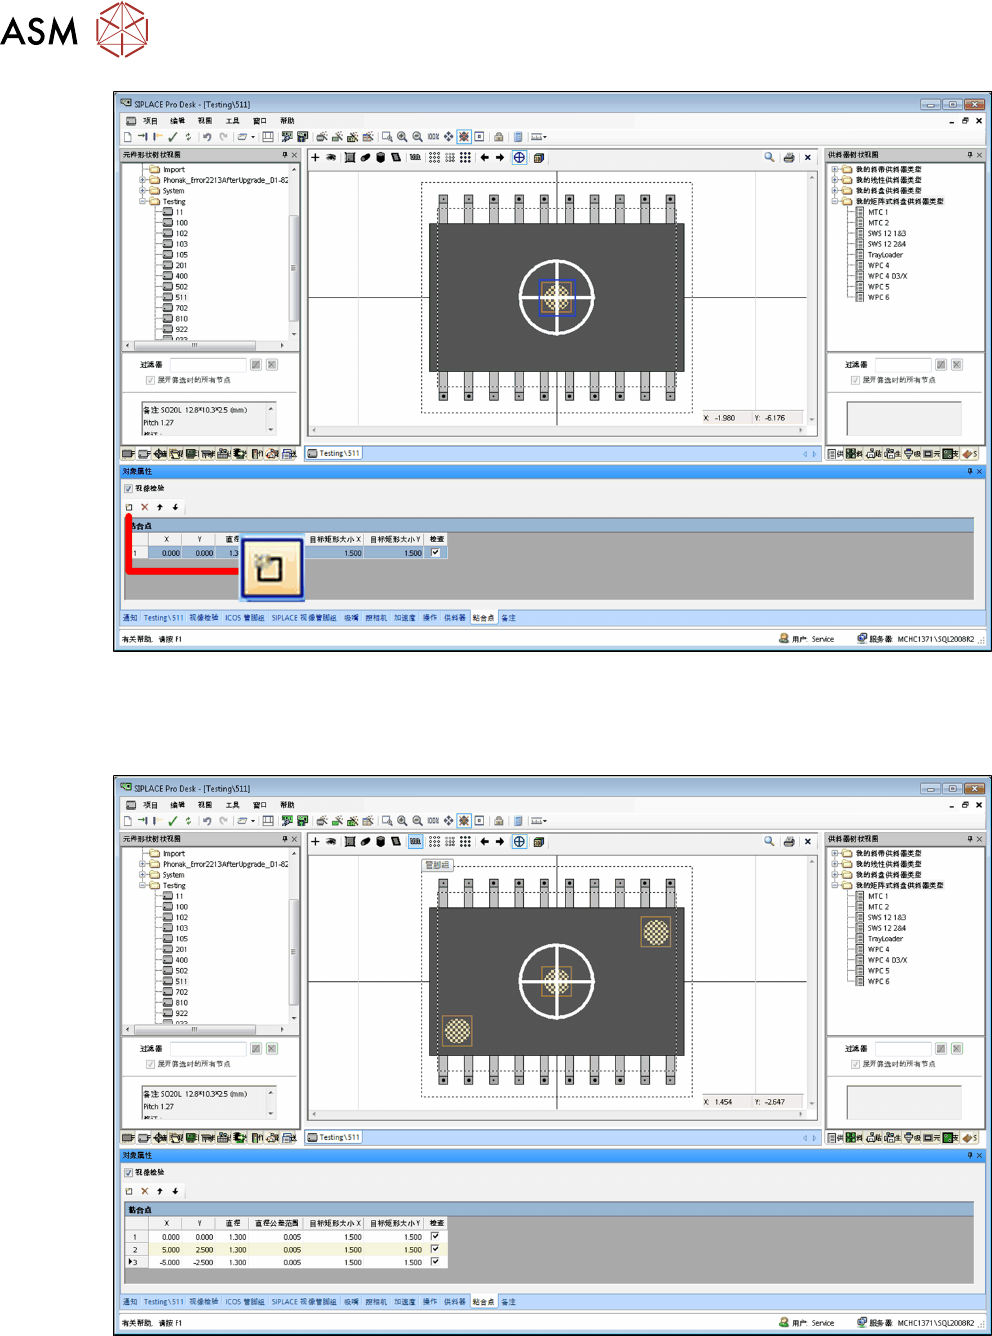This screenshot has width=992, height=1336.
Task: Open 视像检验 bottom tab in second screenshot
Action: (x=203, y=1302)
